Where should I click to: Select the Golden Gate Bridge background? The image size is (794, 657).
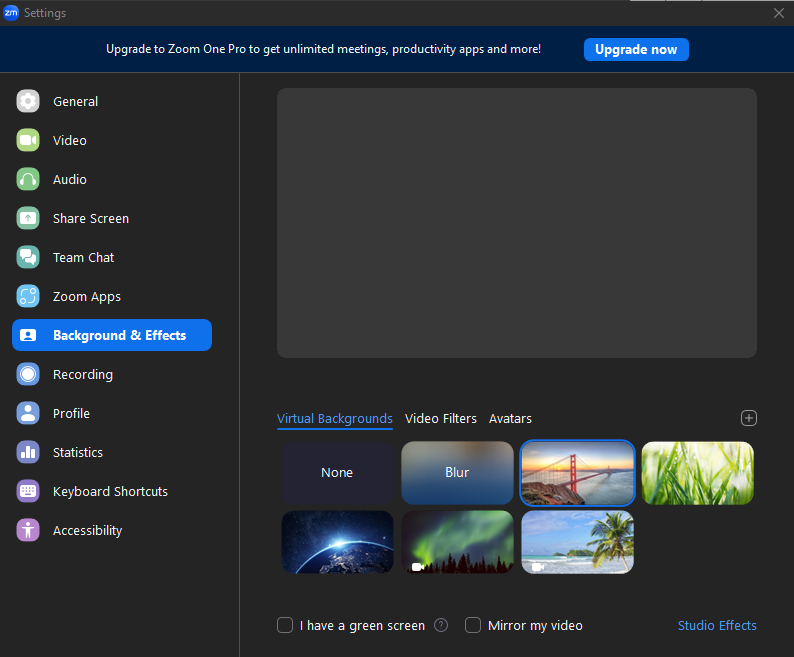(x=577, y=473)
